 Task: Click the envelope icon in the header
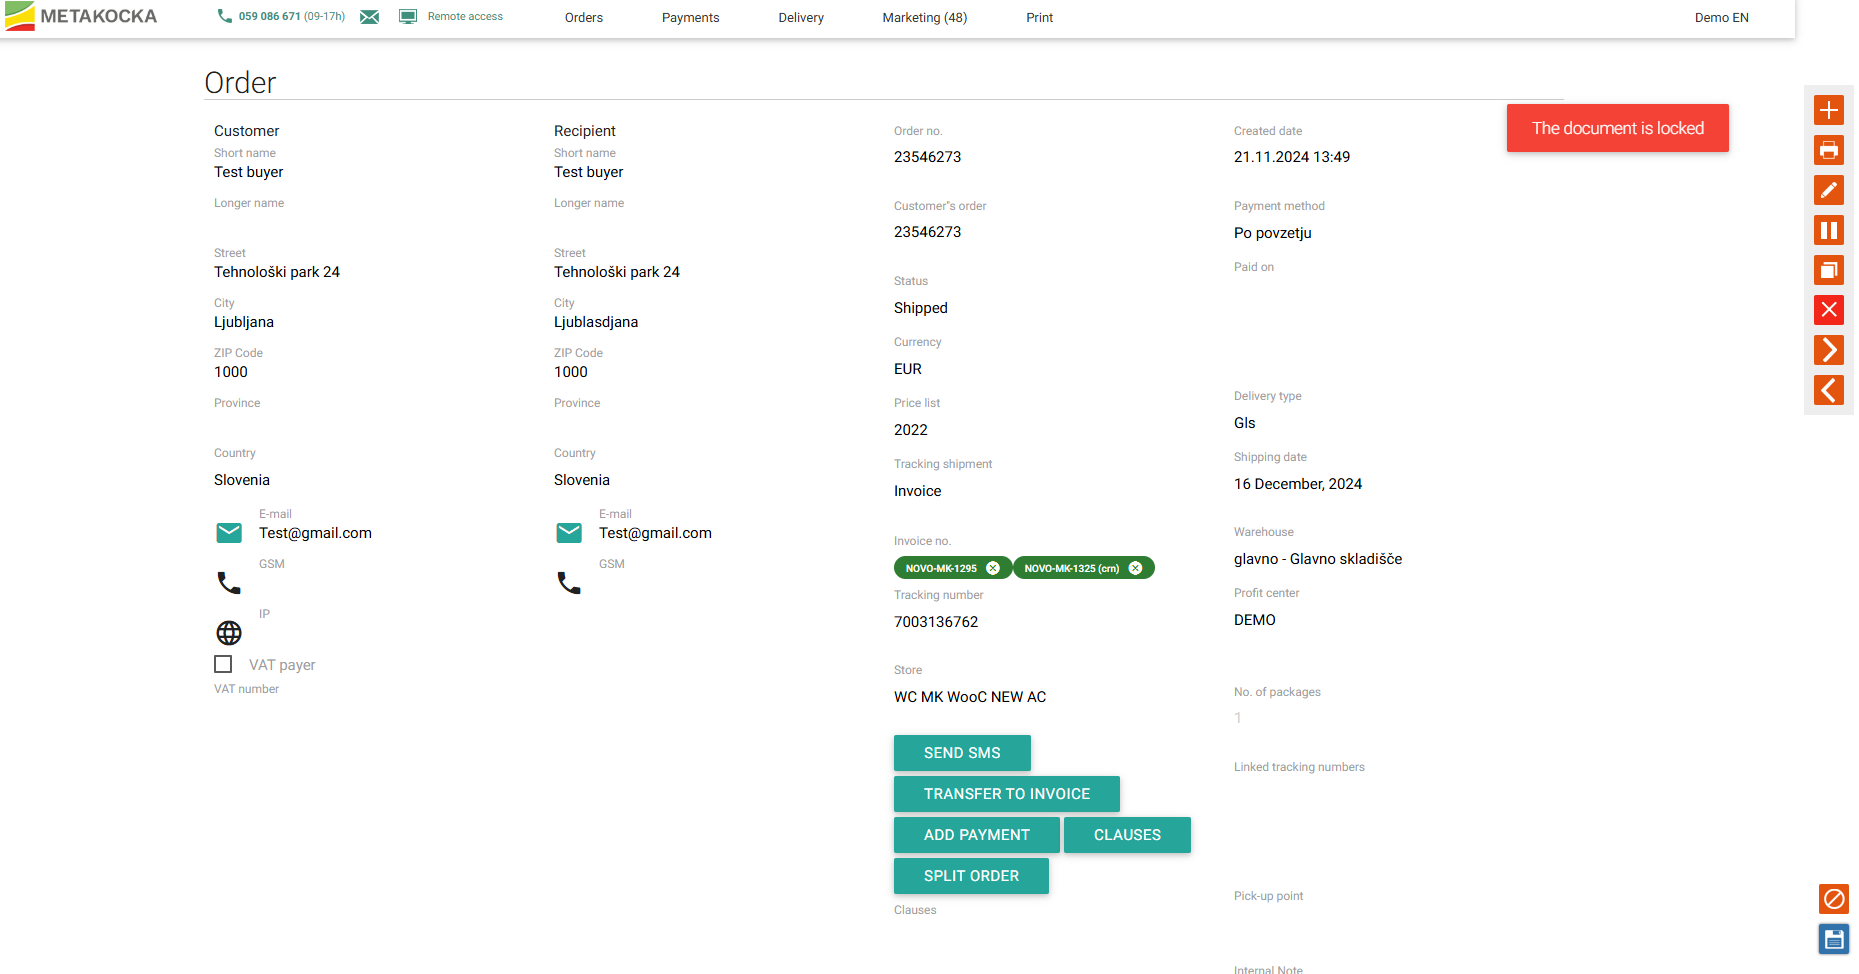[369, 17]
